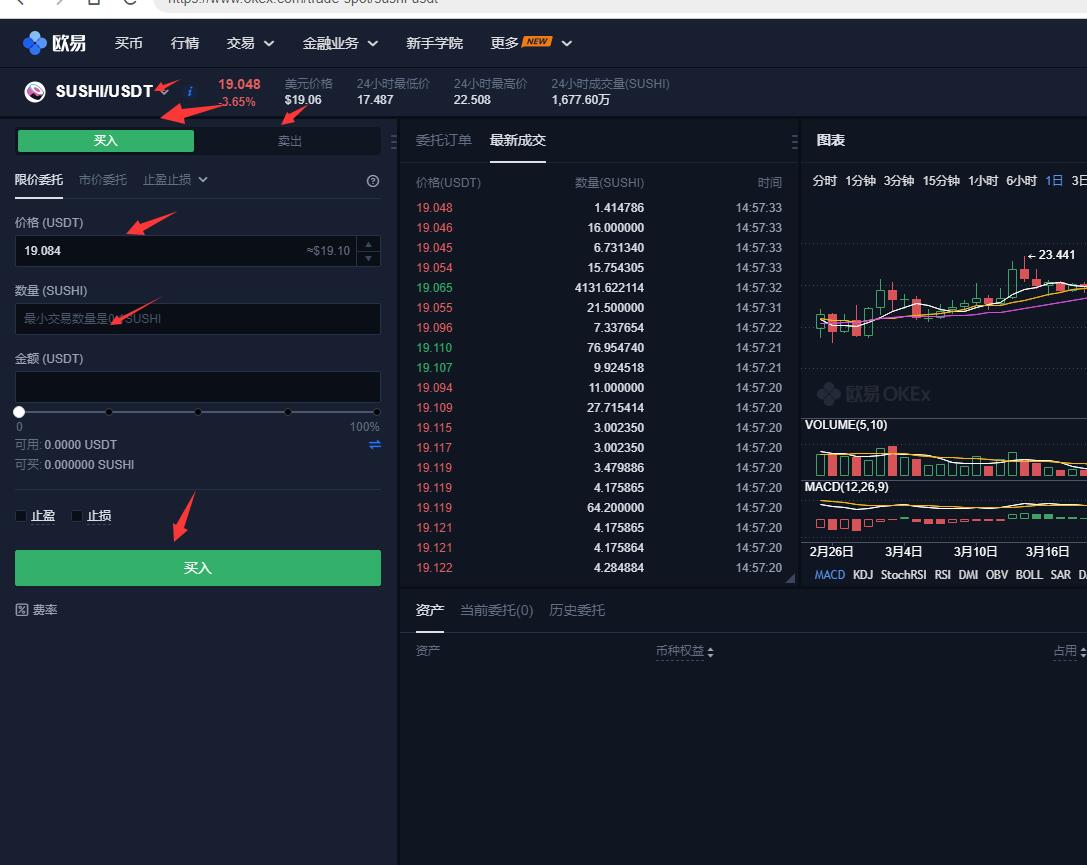
Task: Select 3分钟 chart interval
Action: pyautogui.click(x=898, y=181)
